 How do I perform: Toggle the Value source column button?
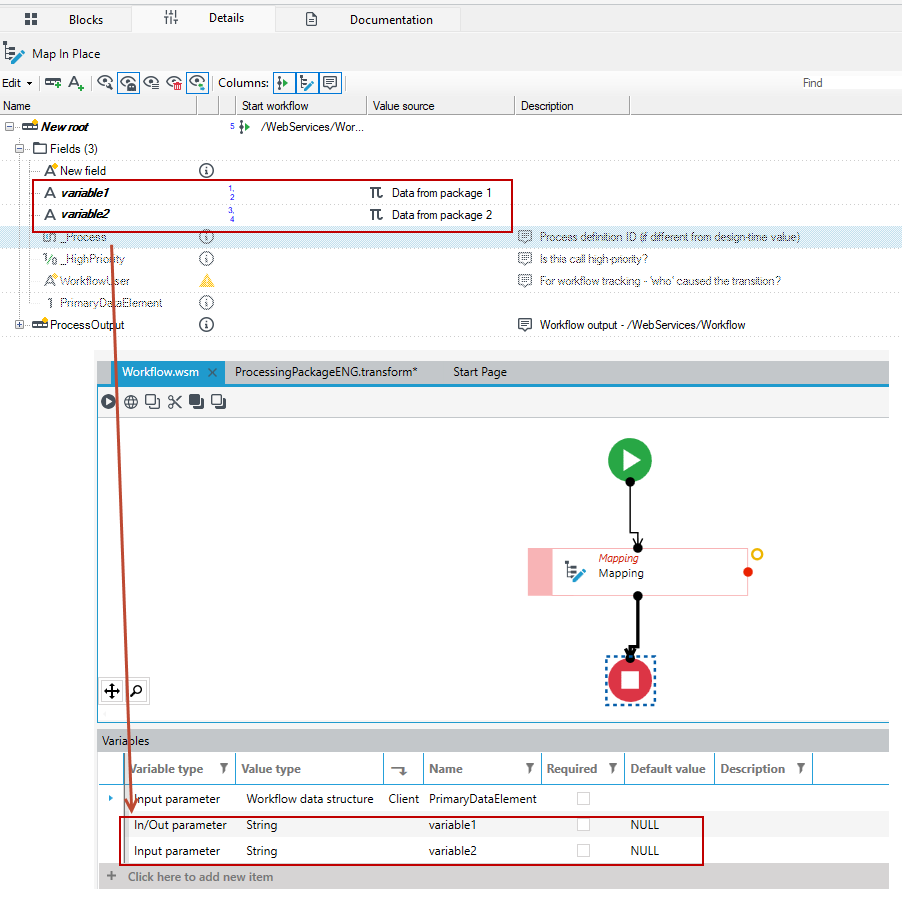click(307, 83)
